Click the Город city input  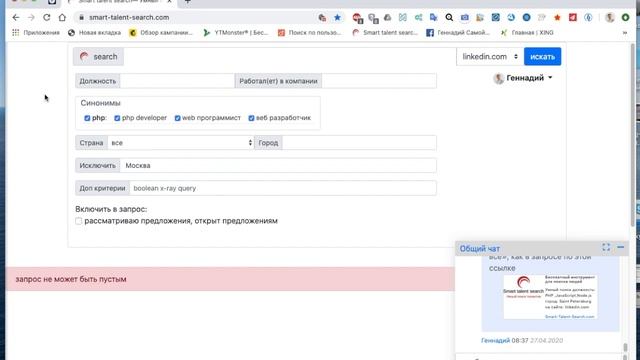tap(359, 143)
